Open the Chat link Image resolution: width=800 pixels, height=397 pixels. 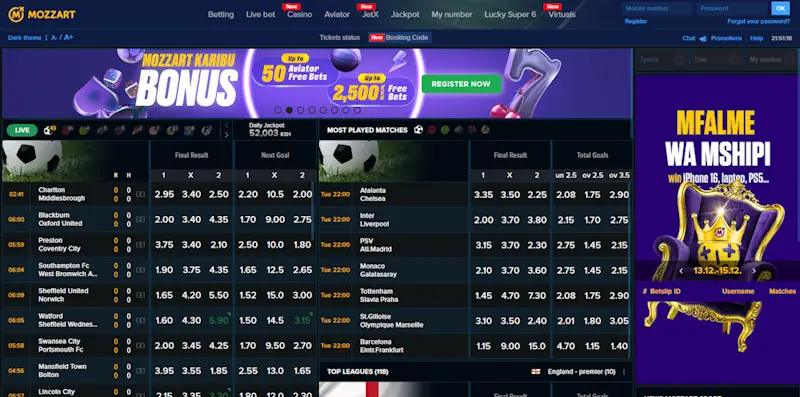click(689, 38)
